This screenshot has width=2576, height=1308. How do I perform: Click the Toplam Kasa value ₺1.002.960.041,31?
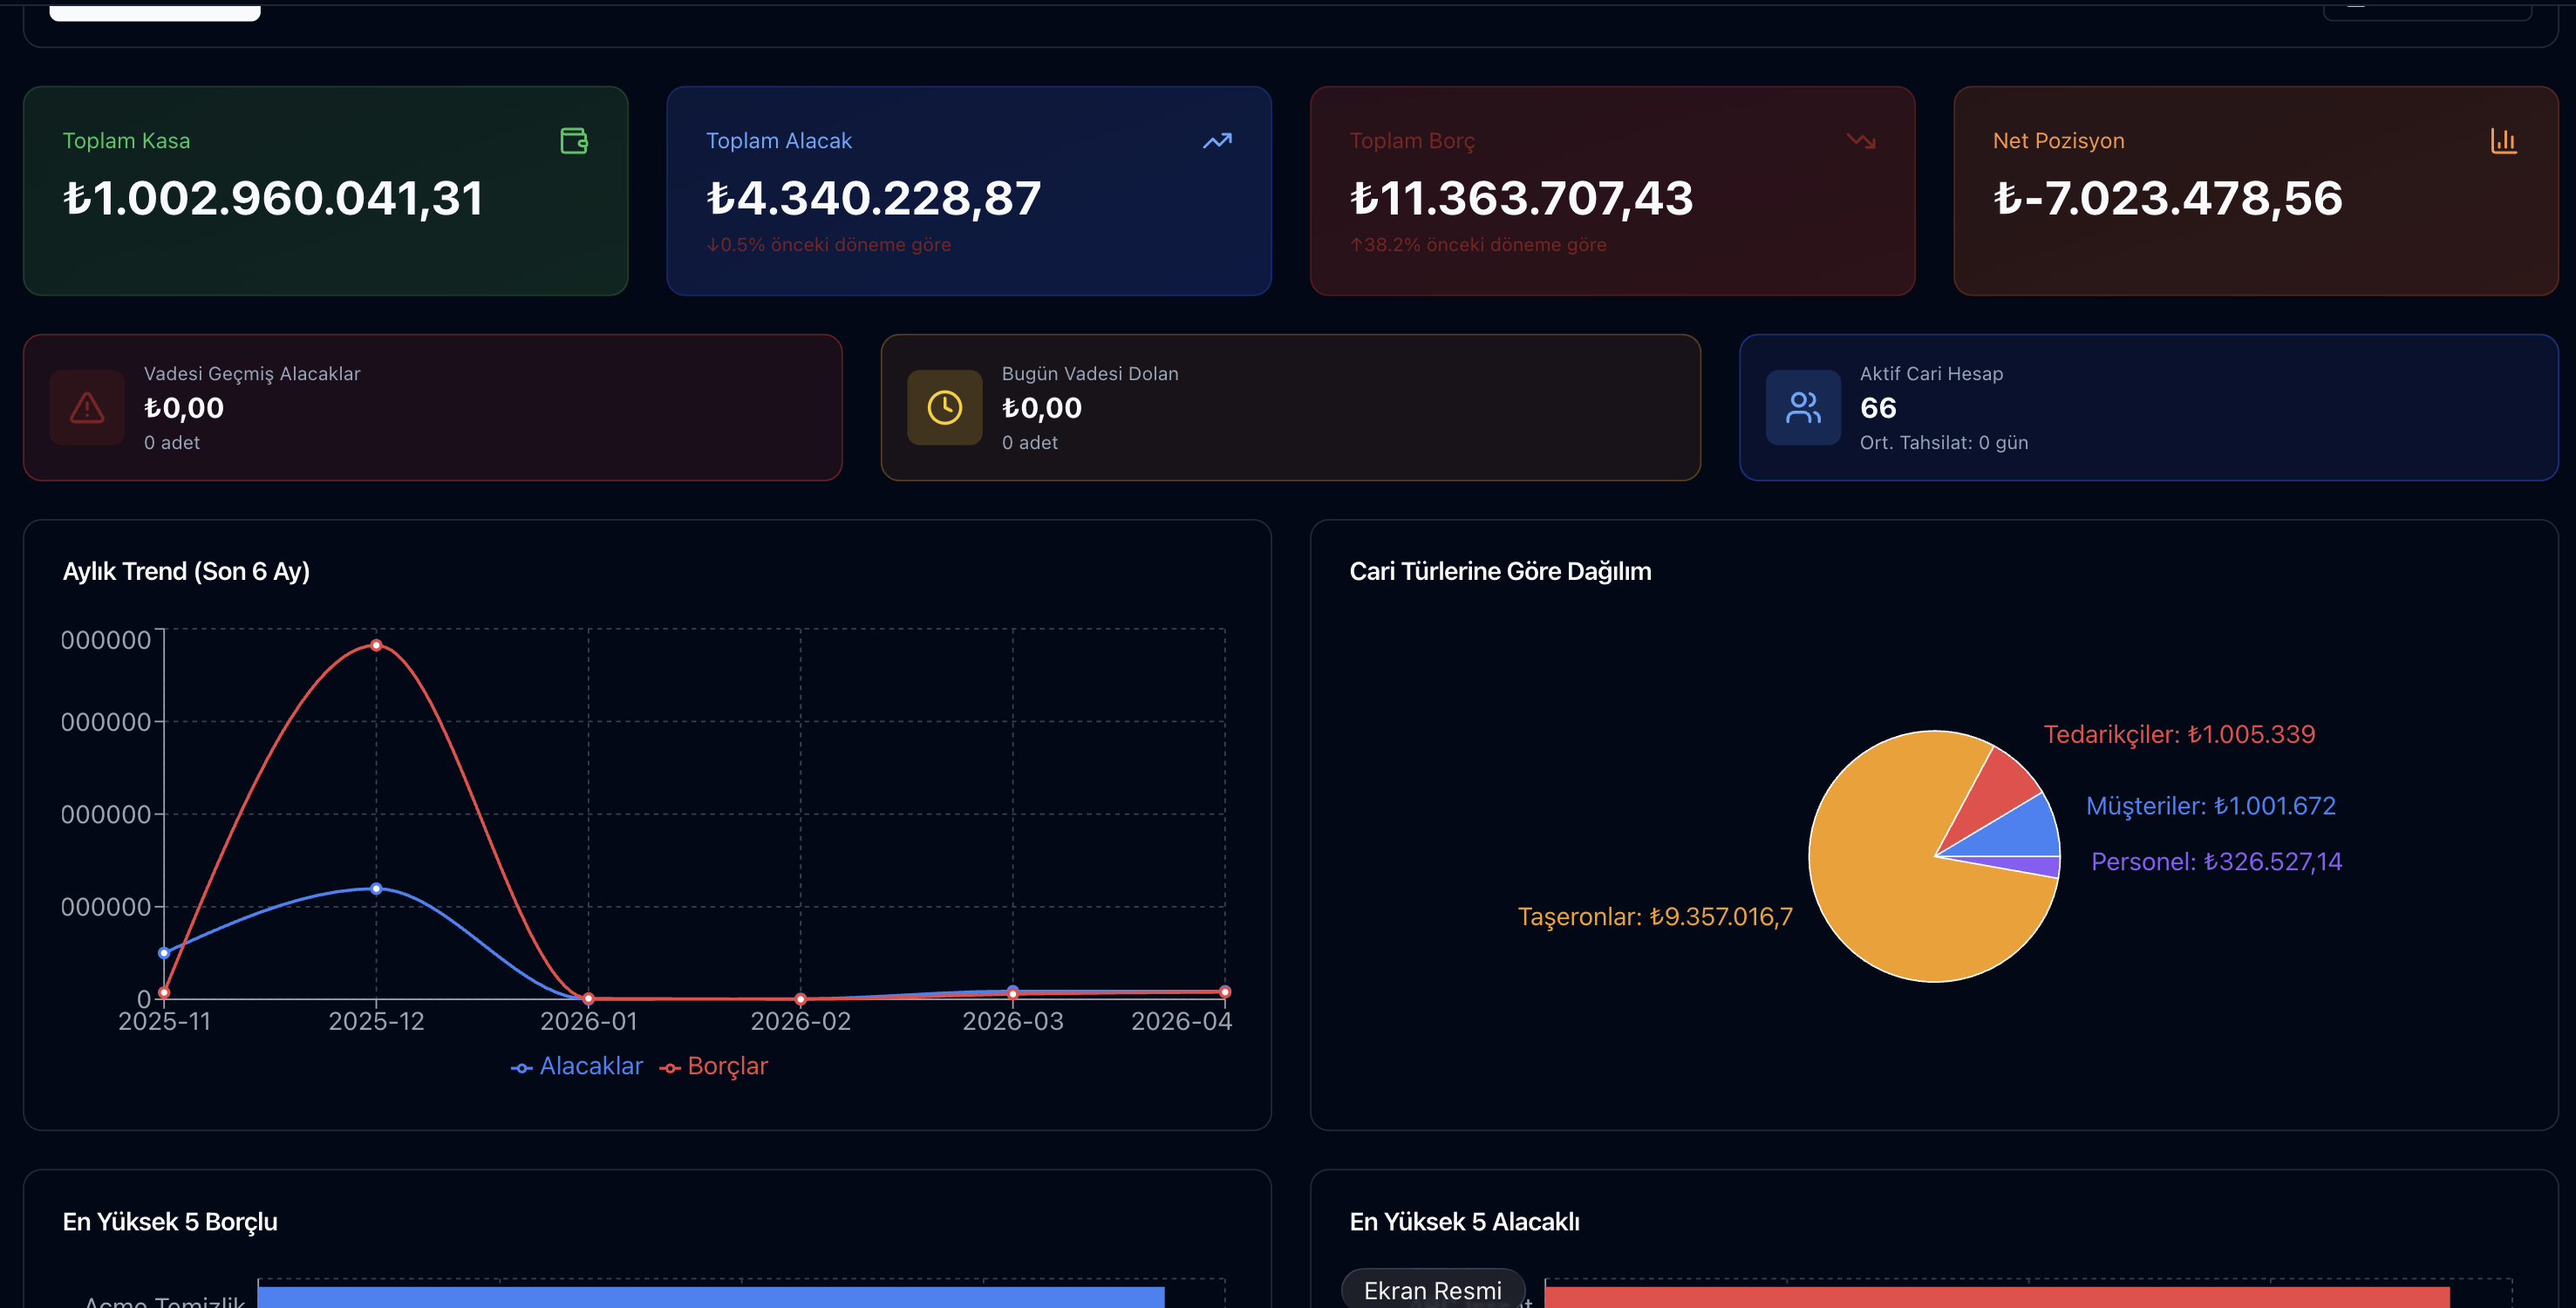point(273,198)
